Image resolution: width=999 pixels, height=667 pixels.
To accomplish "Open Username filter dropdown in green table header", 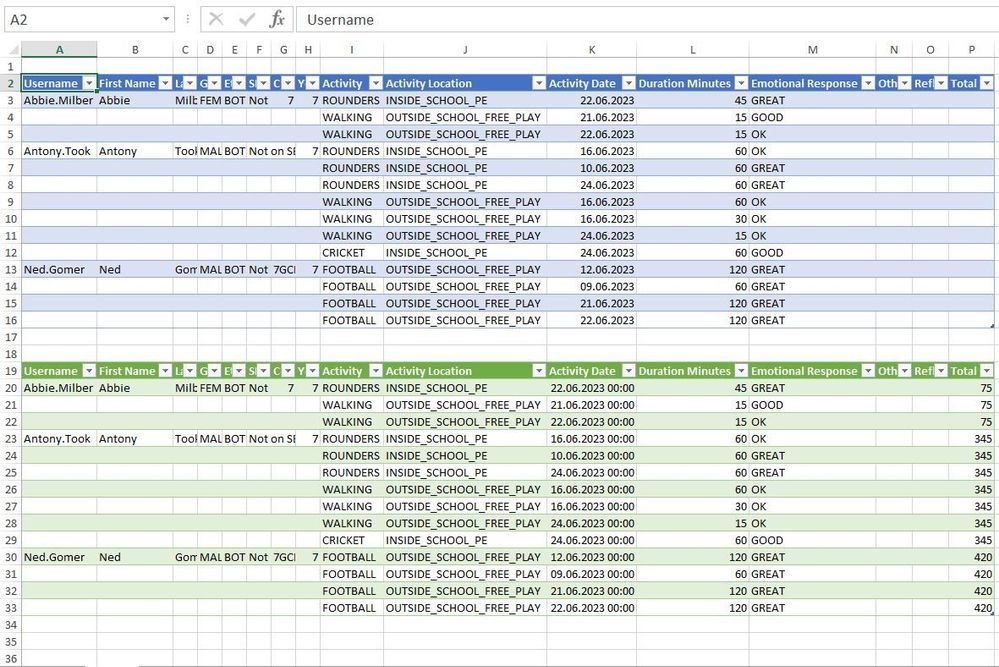I will tap(89, 371).
